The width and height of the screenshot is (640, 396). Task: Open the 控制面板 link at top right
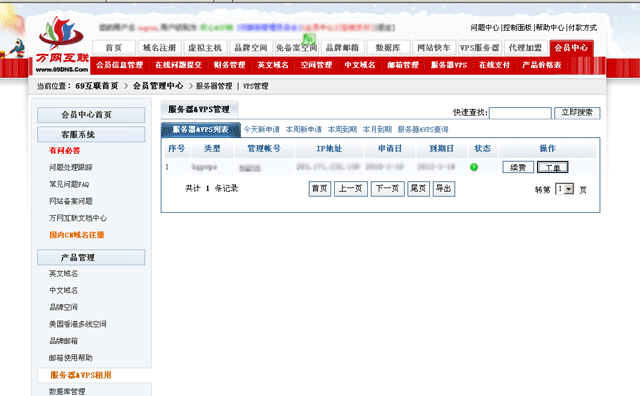[x=518, y=27]
